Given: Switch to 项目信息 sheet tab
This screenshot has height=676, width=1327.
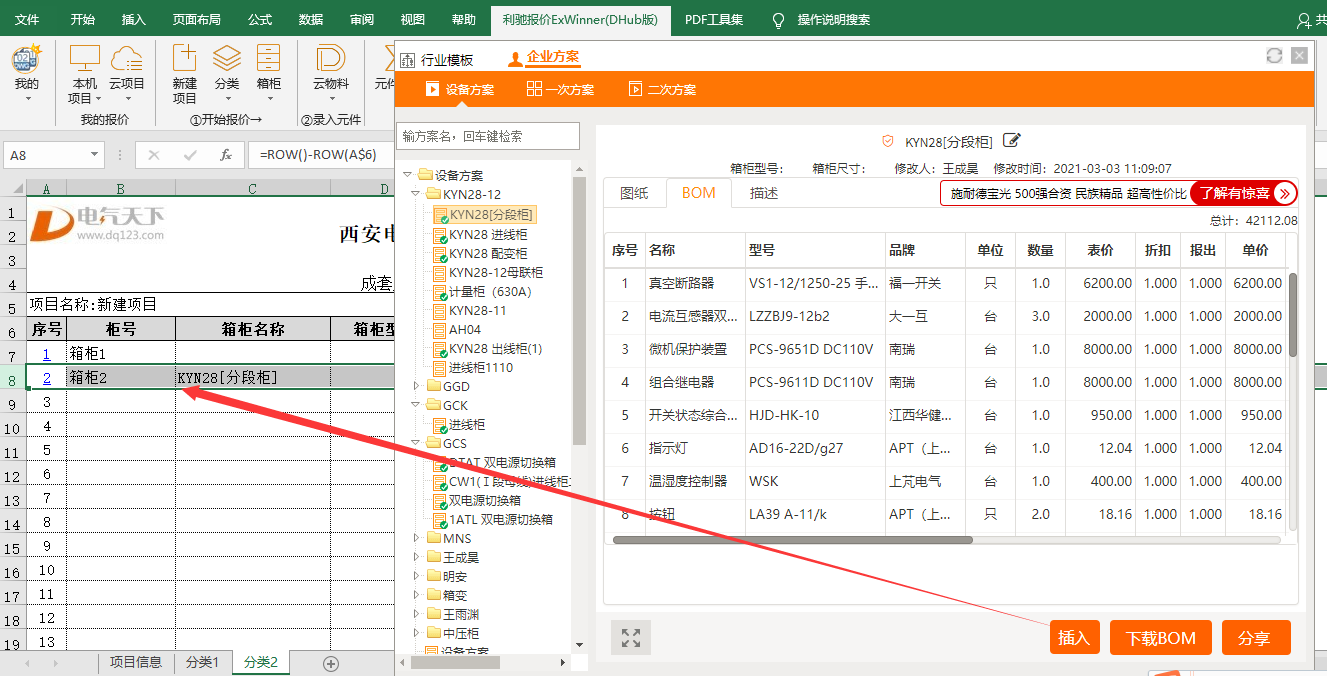Looking at the screenshot, I should (x=136, y=663).
